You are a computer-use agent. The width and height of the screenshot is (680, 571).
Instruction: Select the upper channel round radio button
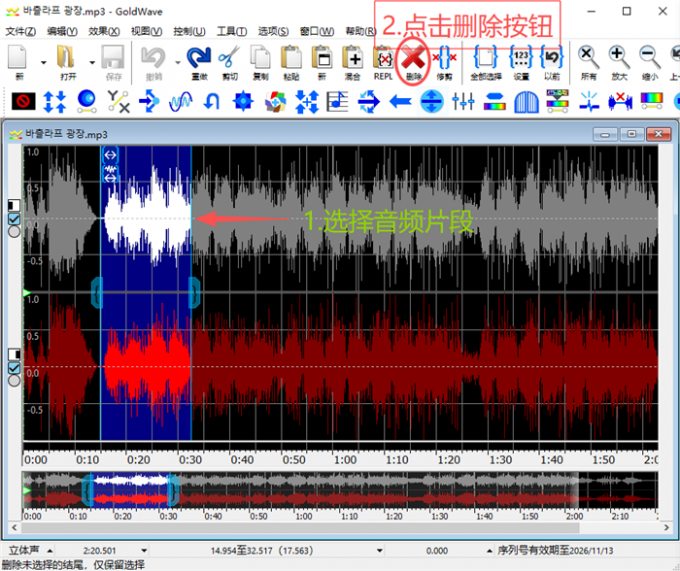14,231
